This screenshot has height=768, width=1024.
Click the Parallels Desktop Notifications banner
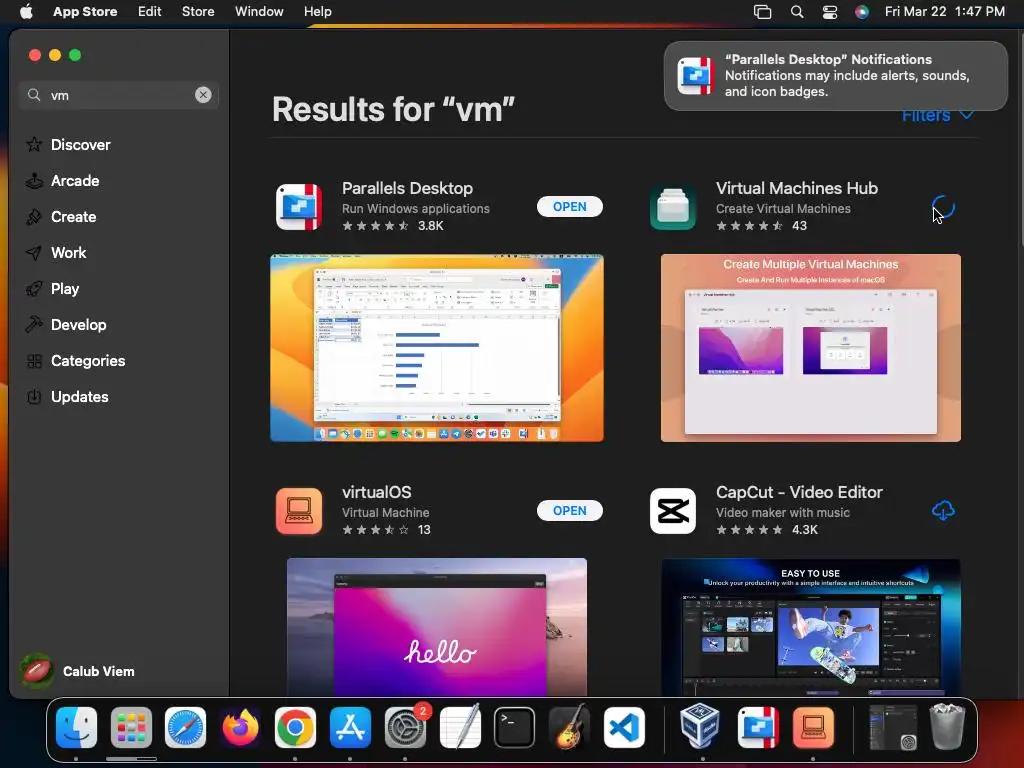(x=836, y=76)
